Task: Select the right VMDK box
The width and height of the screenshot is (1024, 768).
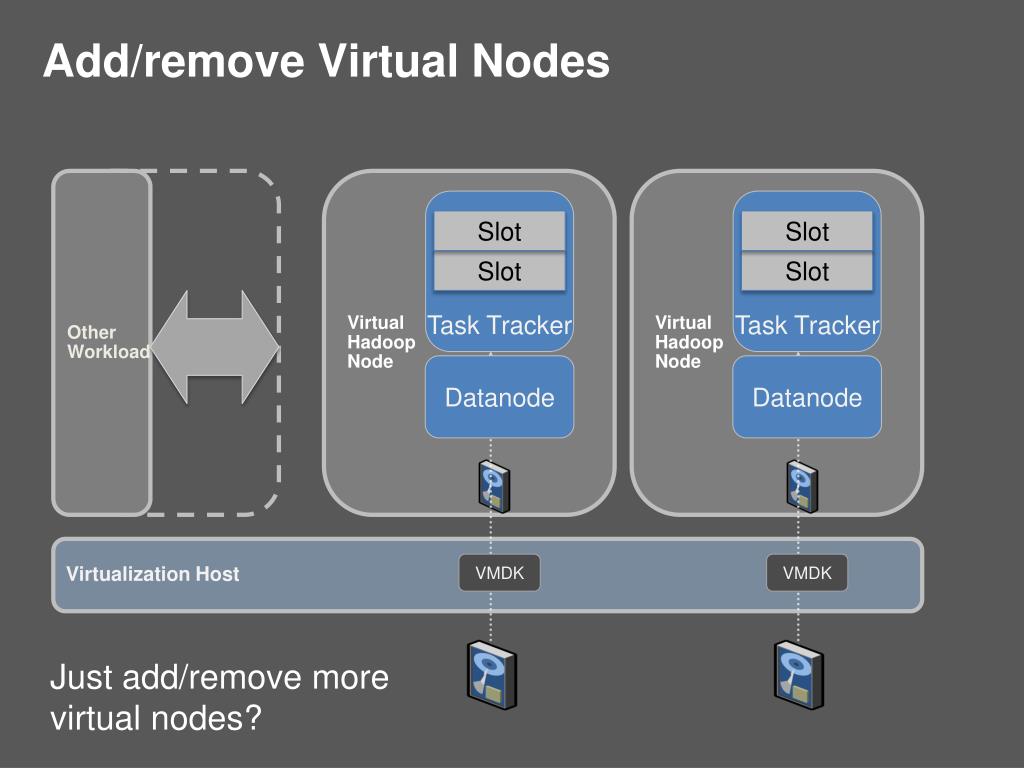Action: [x=807, y=573]
